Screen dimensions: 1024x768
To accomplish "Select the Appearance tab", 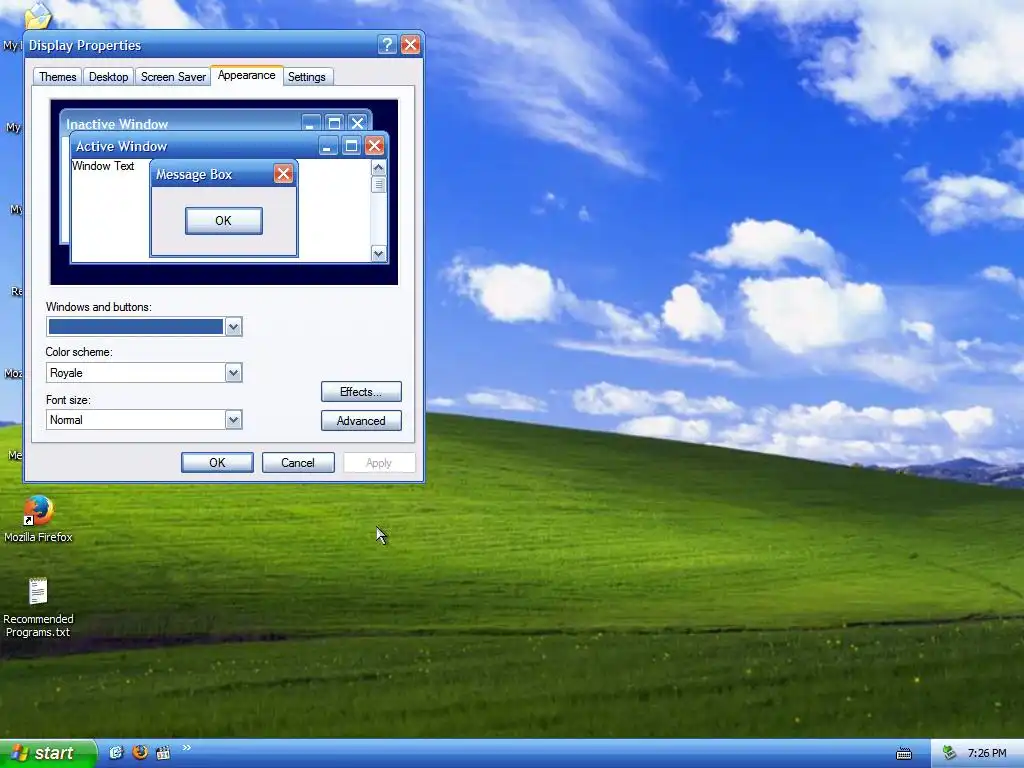I will click(x=246, y=75).
